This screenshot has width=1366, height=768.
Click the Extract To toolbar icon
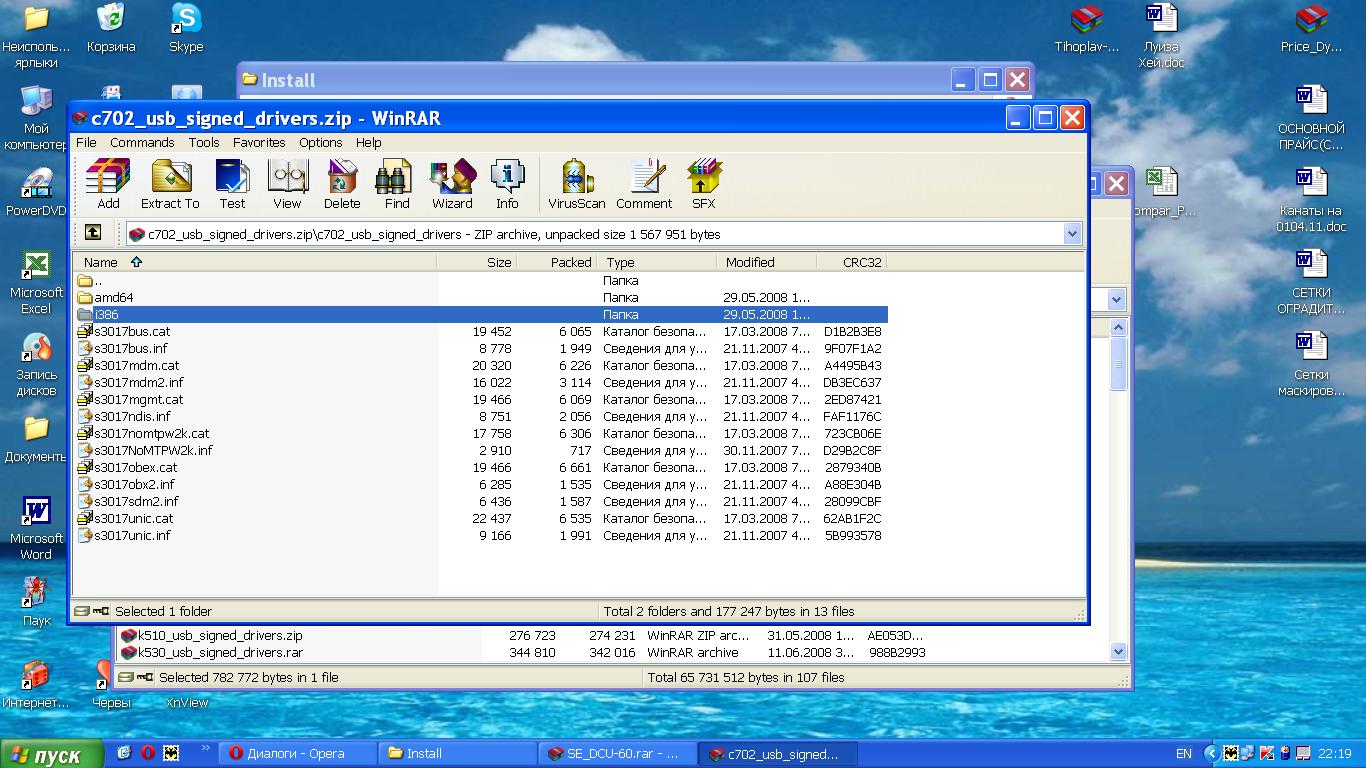170,184
